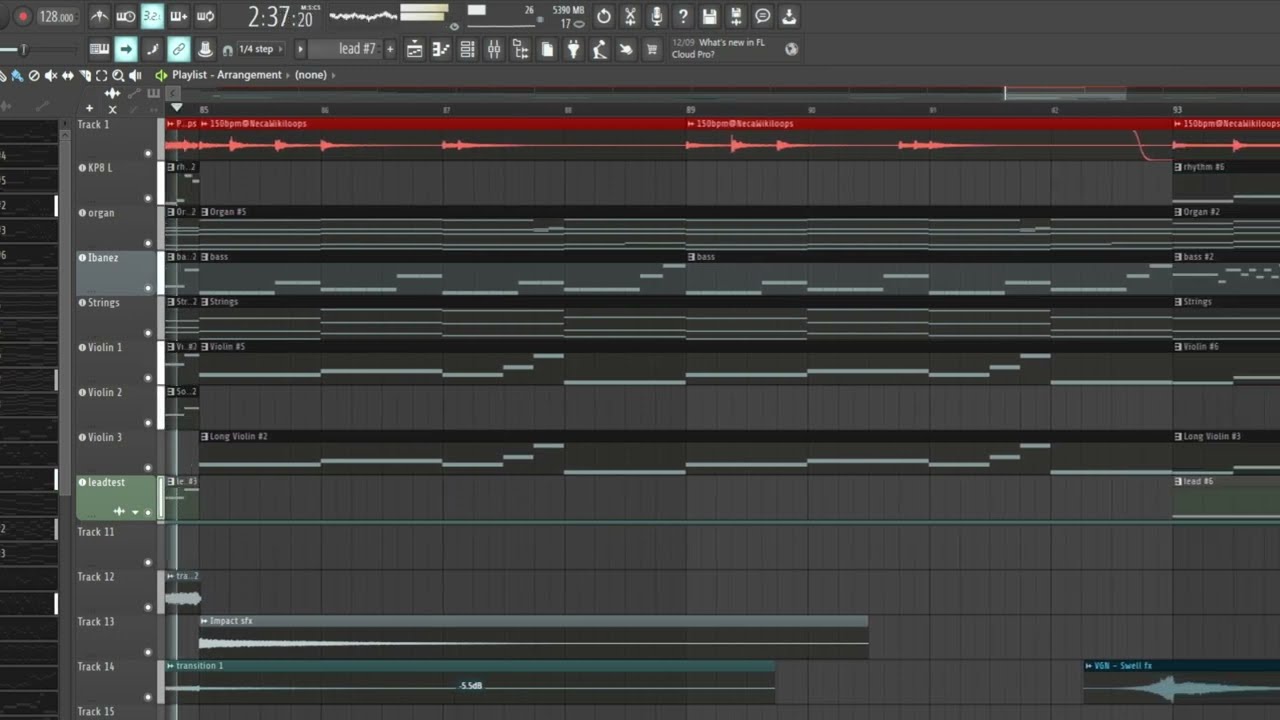This screenshot has width=1280, height=720.
Task: Select the playback speaker tool
Action: 135,75
